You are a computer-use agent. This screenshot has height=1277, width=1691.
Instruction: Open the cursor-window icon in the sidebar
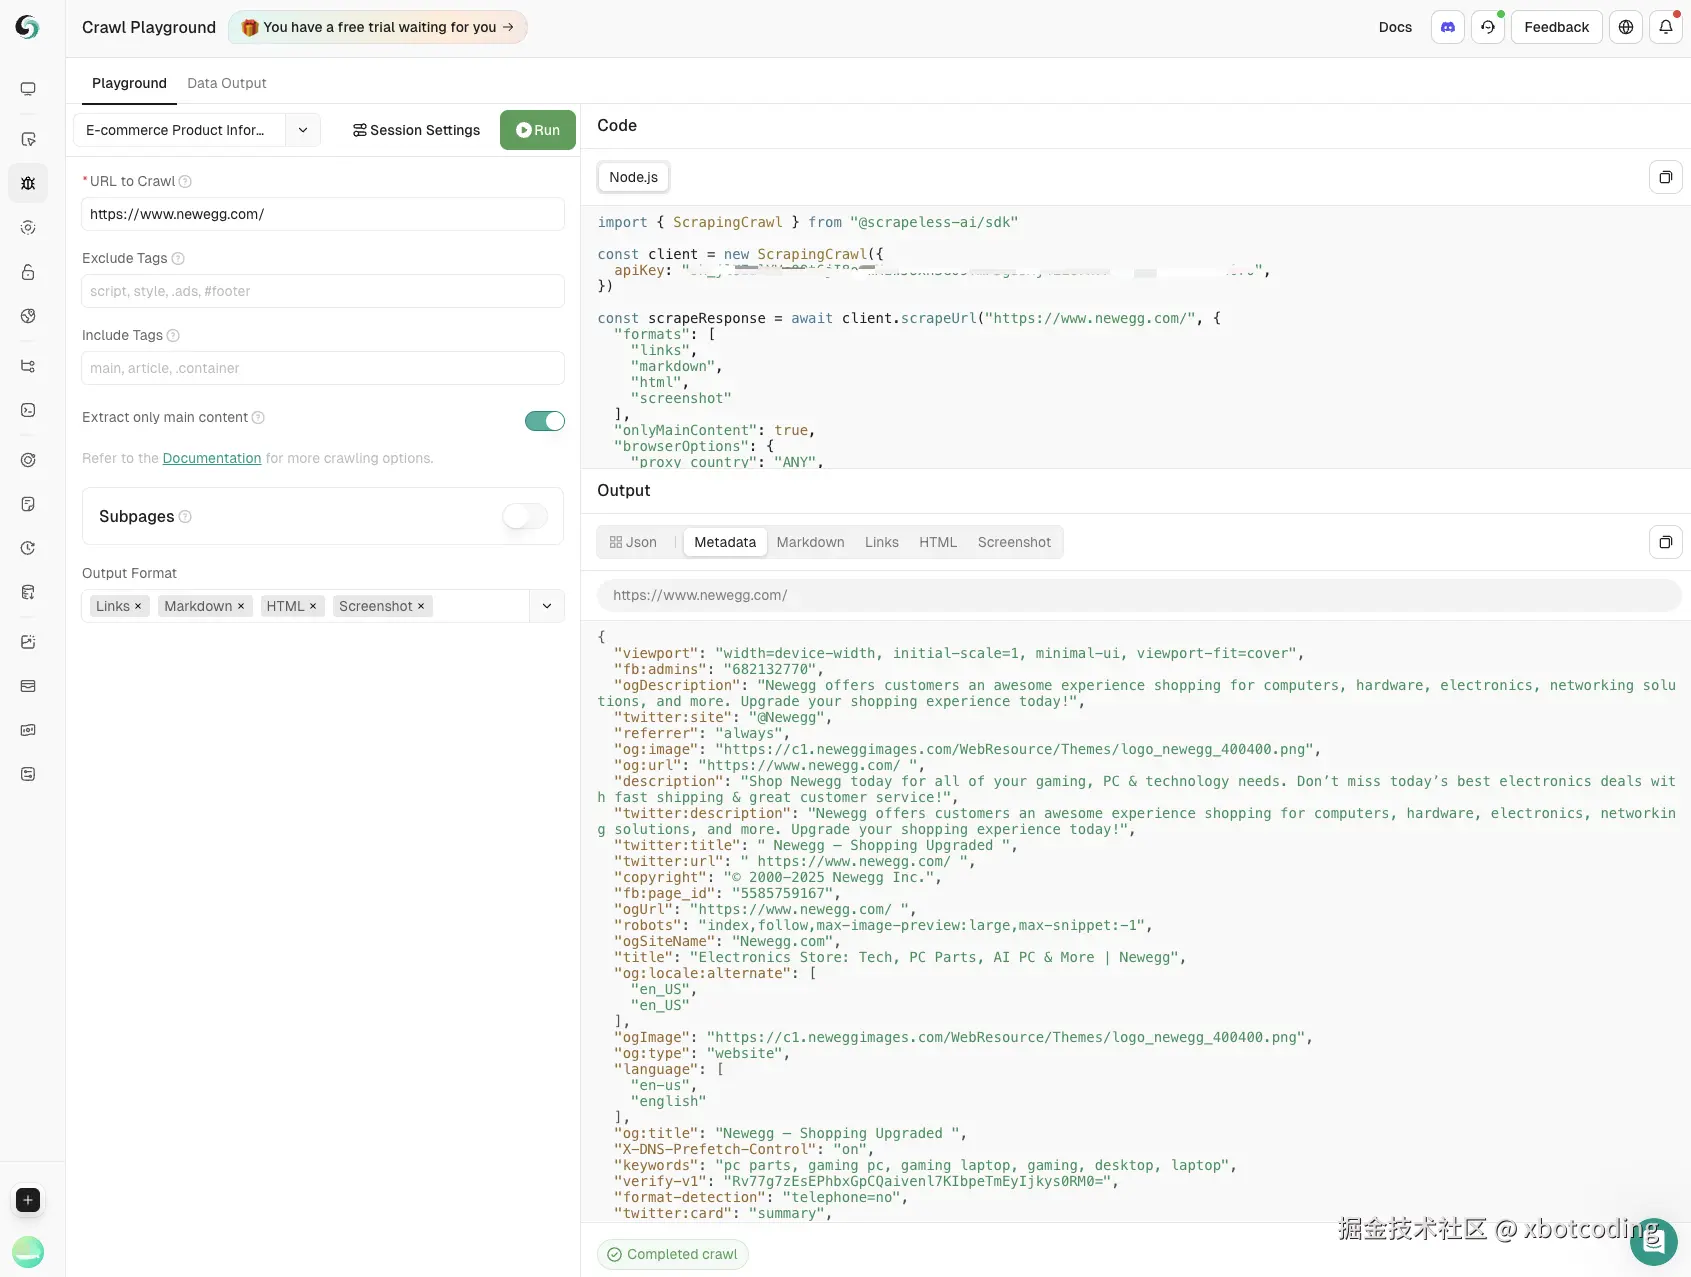click(x=28, y=139)
